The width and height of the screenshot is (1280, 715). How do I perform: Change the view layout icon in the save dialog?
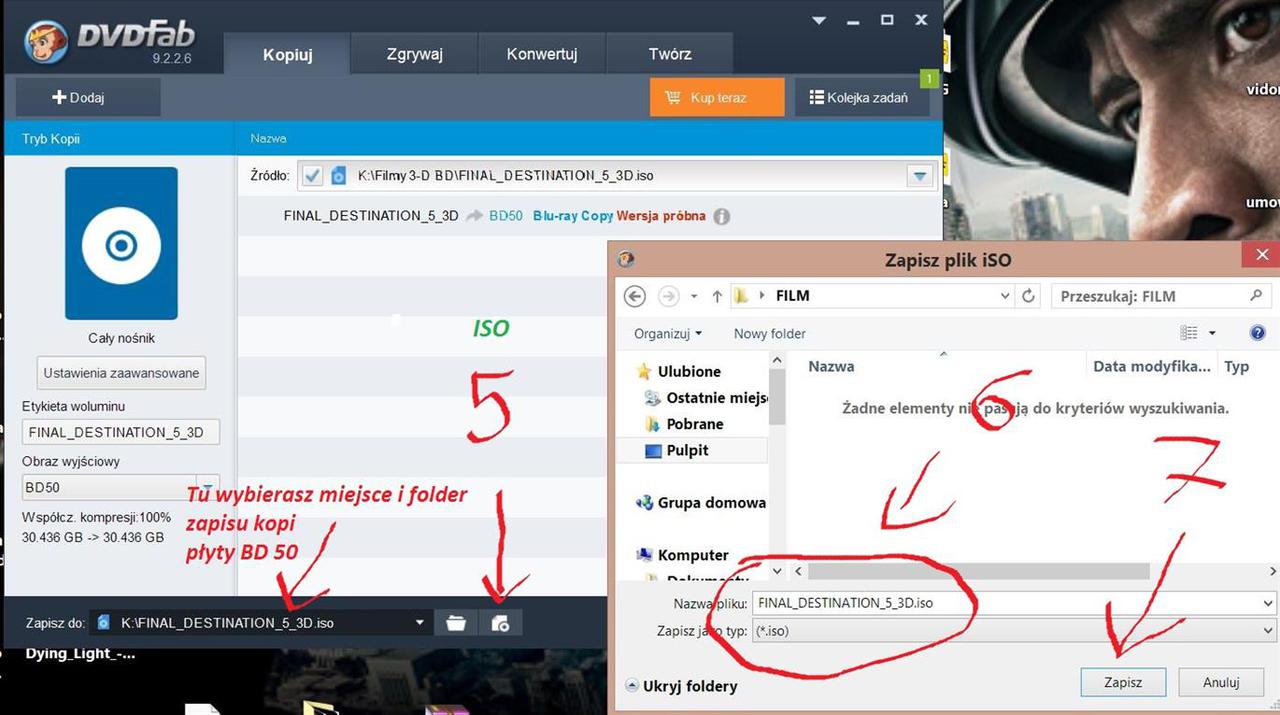[1188, 333]
